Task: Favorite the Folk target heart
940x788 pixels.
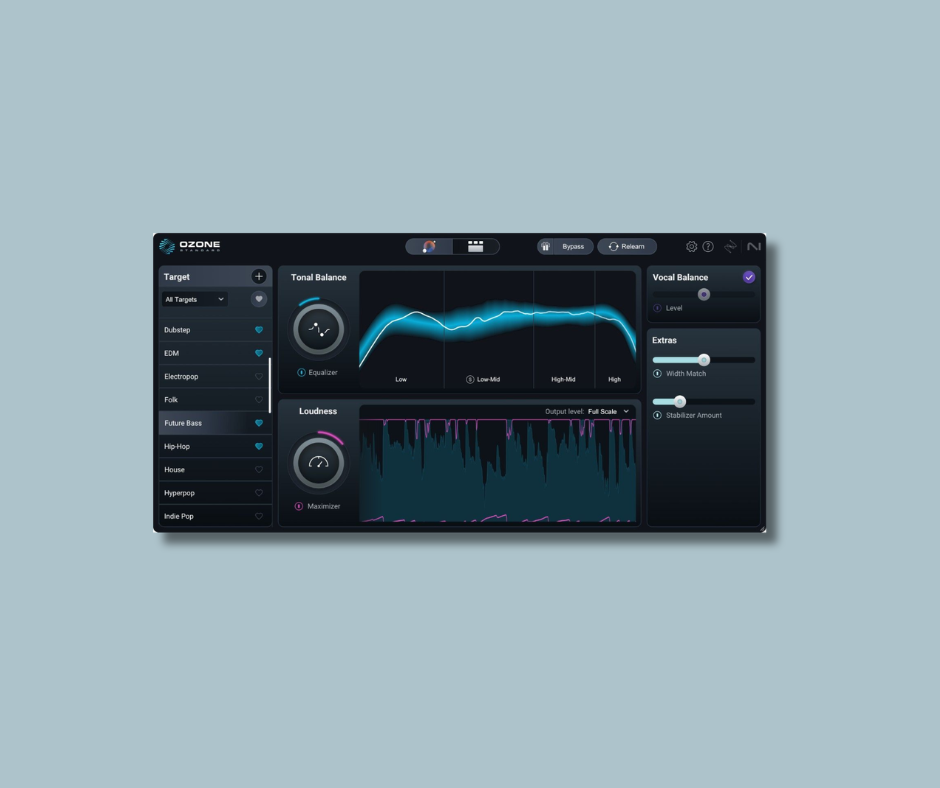Action: (259, 399)
